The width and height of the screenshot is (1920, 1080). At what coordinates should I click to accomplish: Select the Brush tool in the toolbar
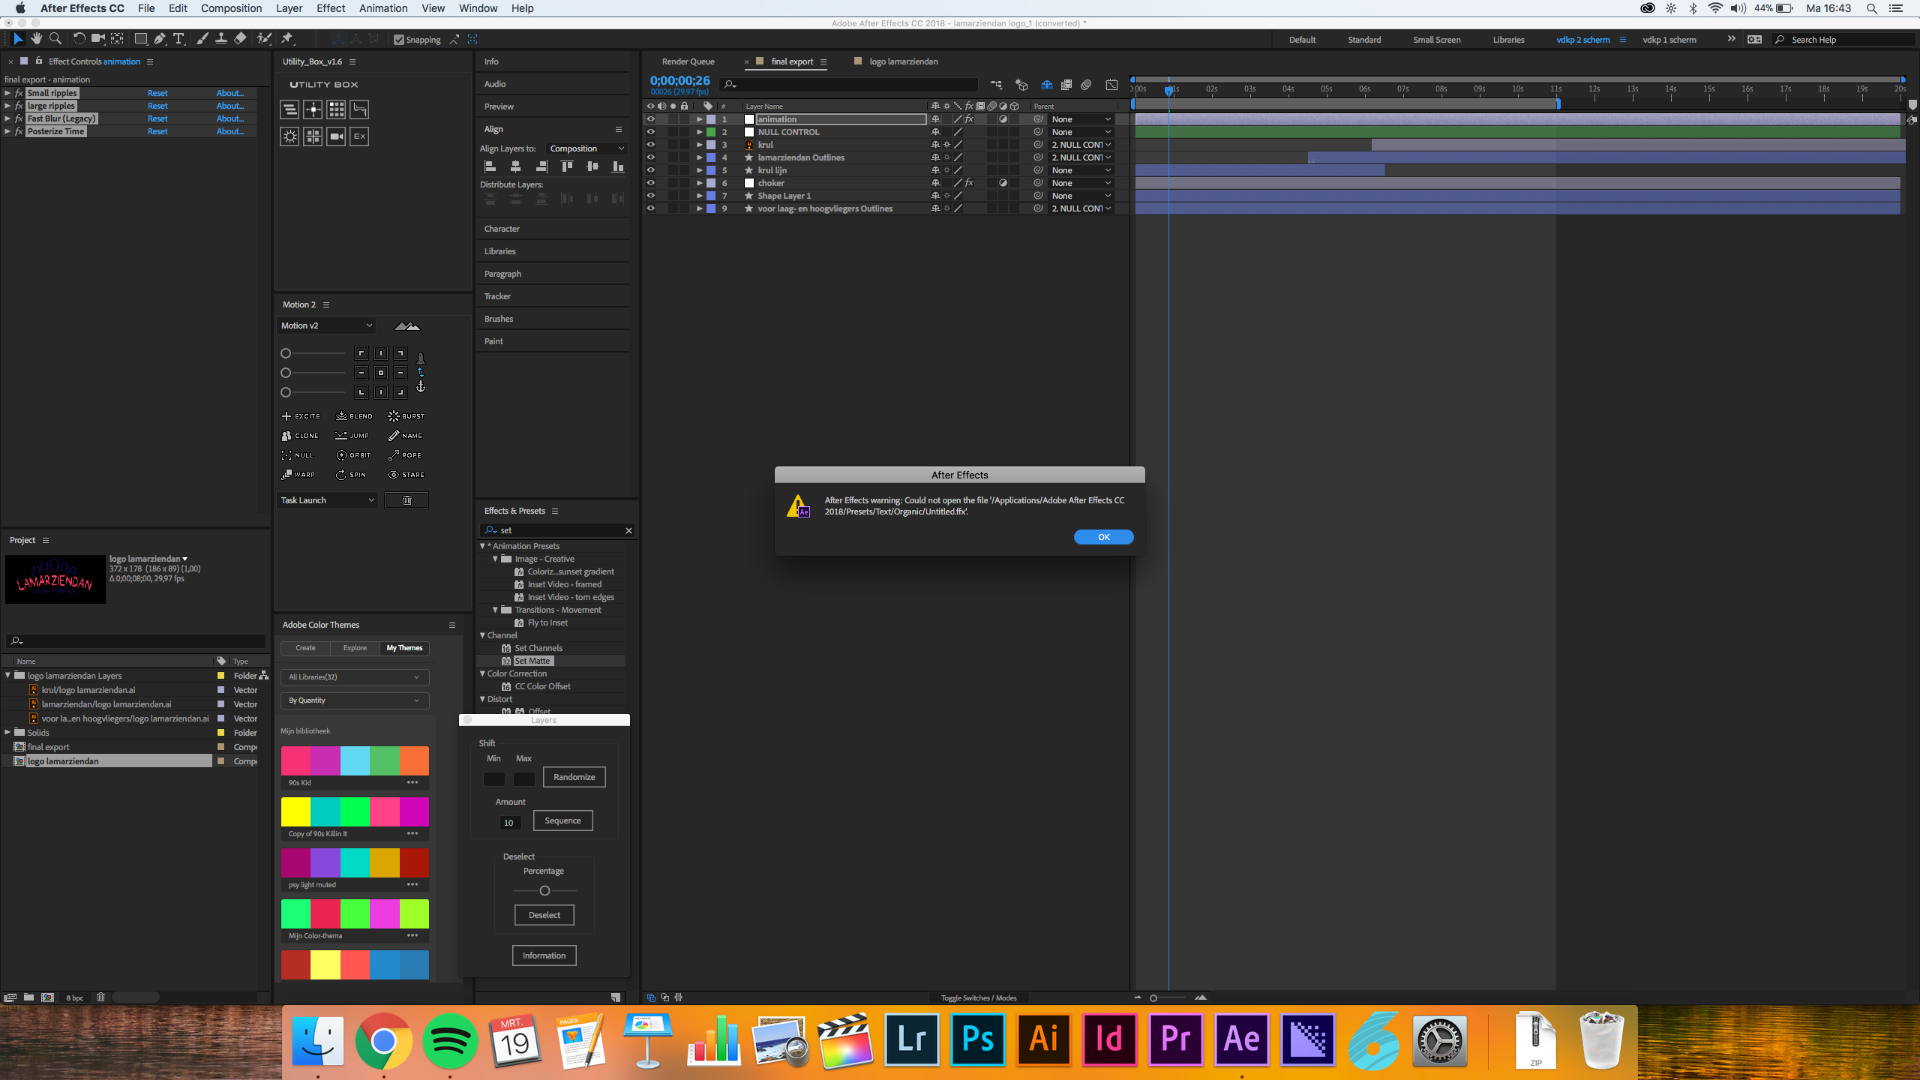(x=203, y=39)
